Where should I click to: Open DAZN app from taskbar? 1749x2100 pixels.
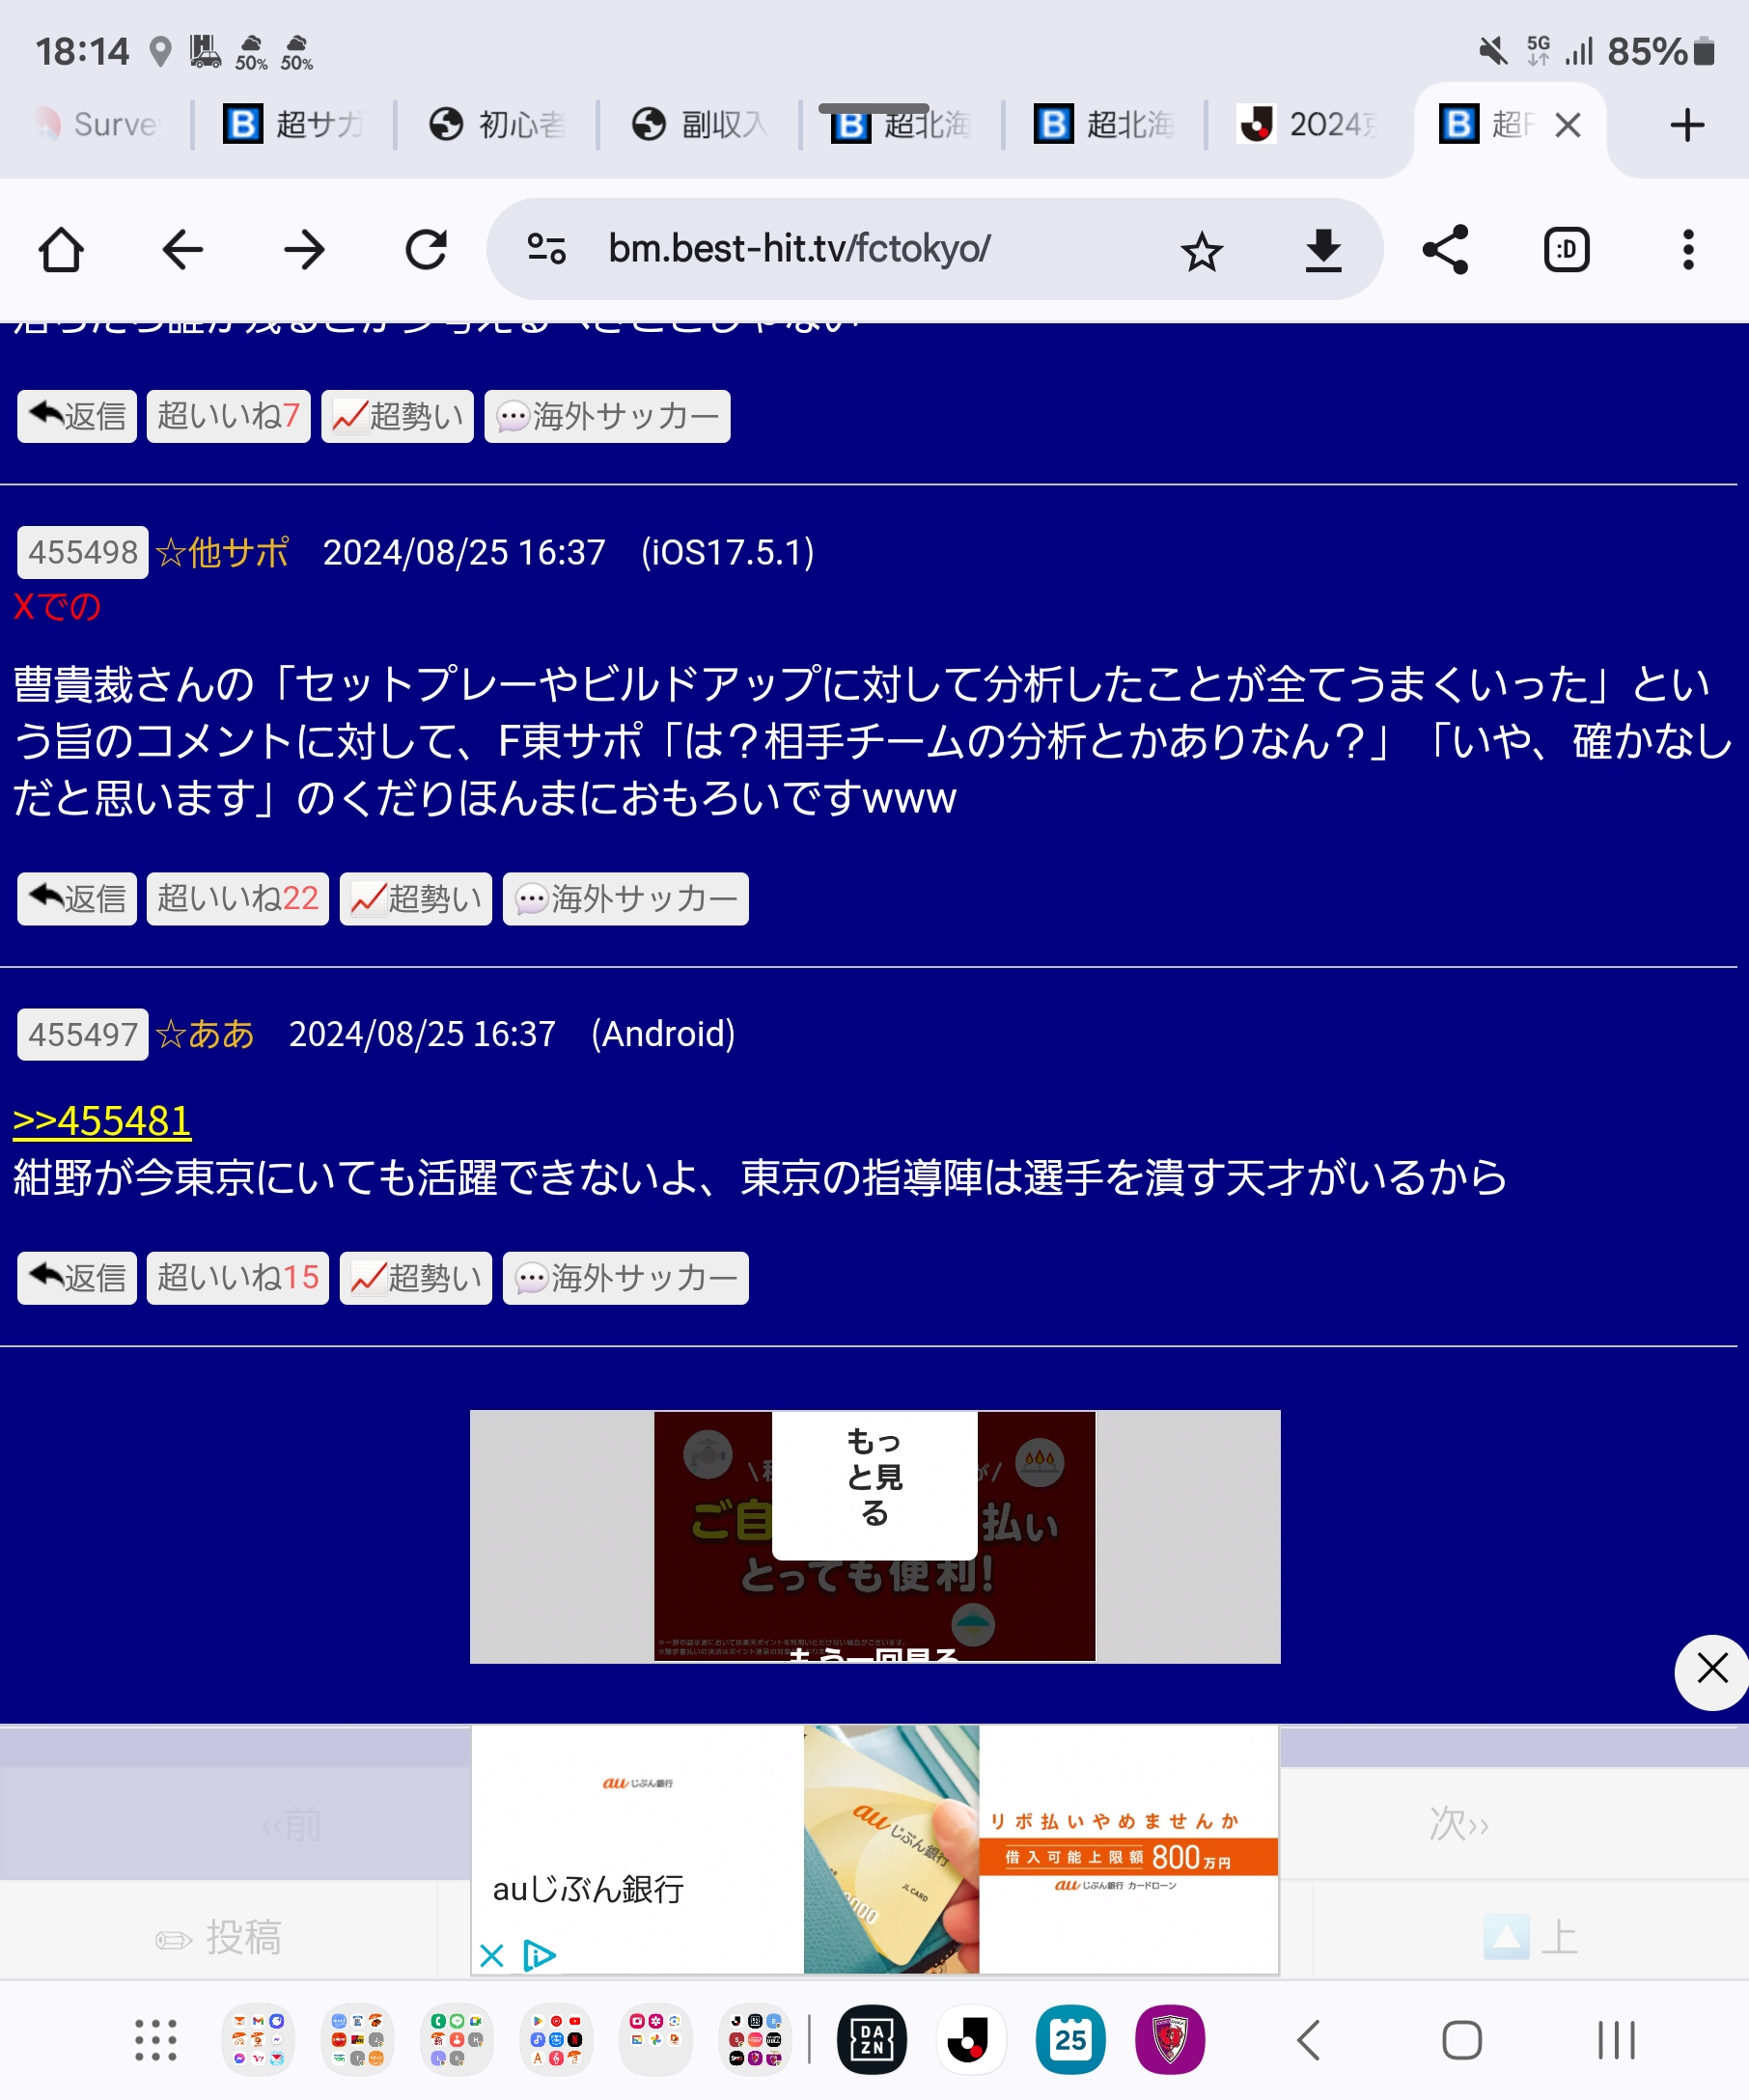(x=871, y=2040)
